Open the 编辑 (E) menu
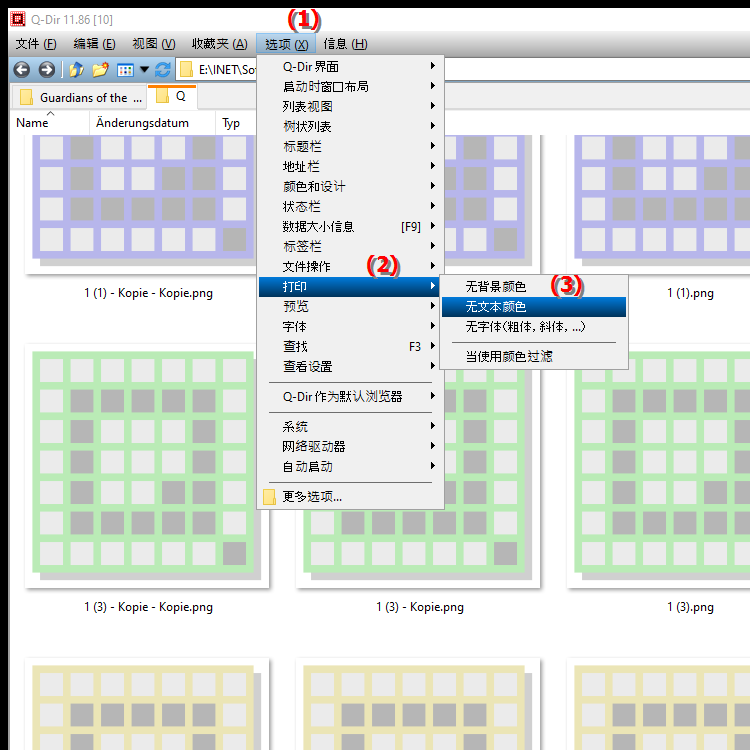 (94, 44)
